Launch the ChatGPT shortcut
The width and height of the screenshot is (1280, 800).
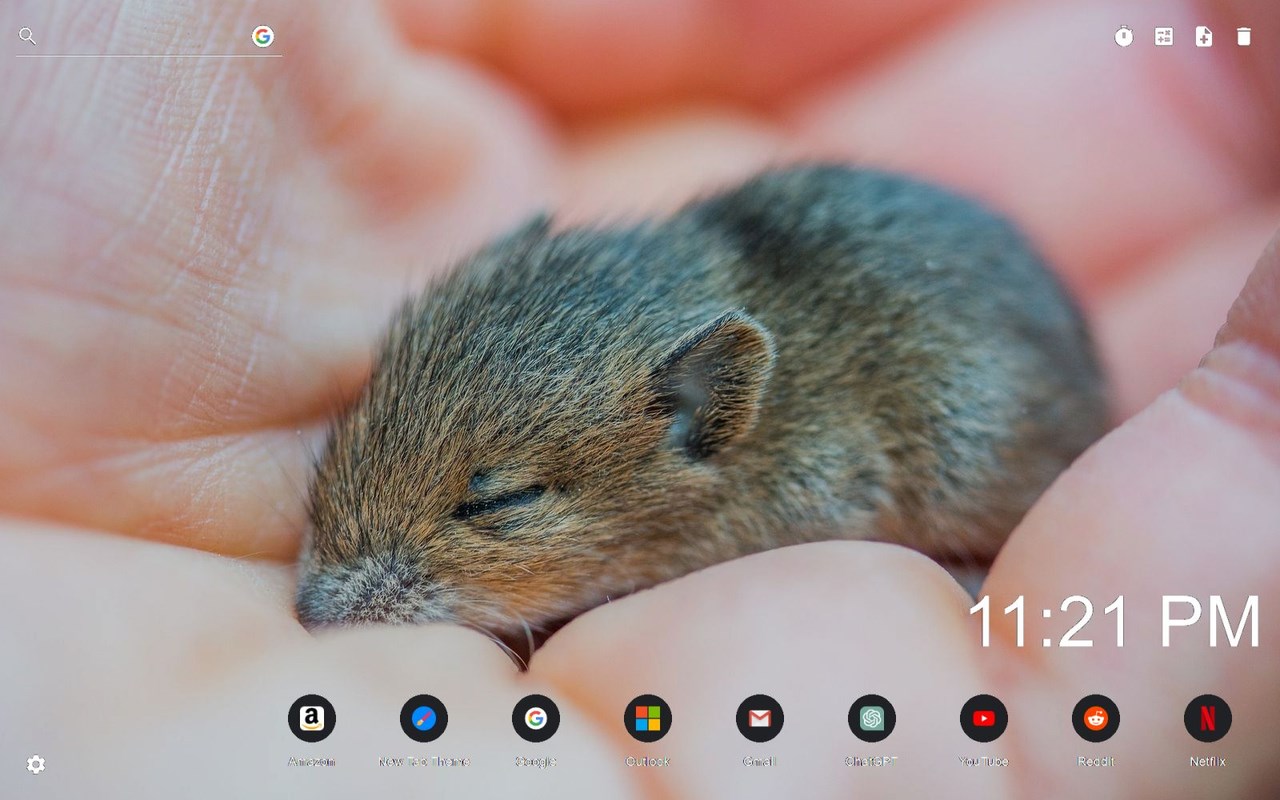(x=872, y=718)
